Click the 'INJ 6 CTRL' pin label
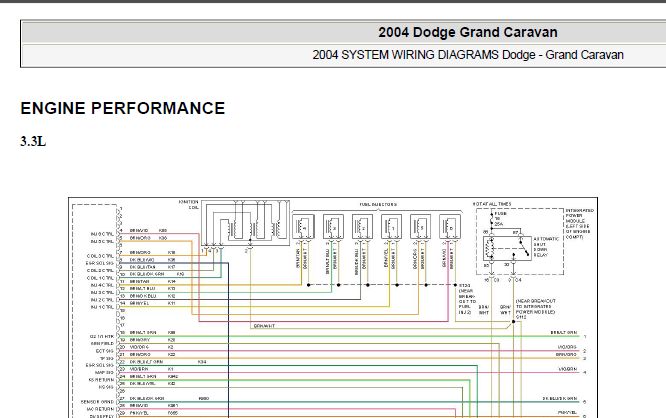The image size is (666, 418). [x=102, y=234]
